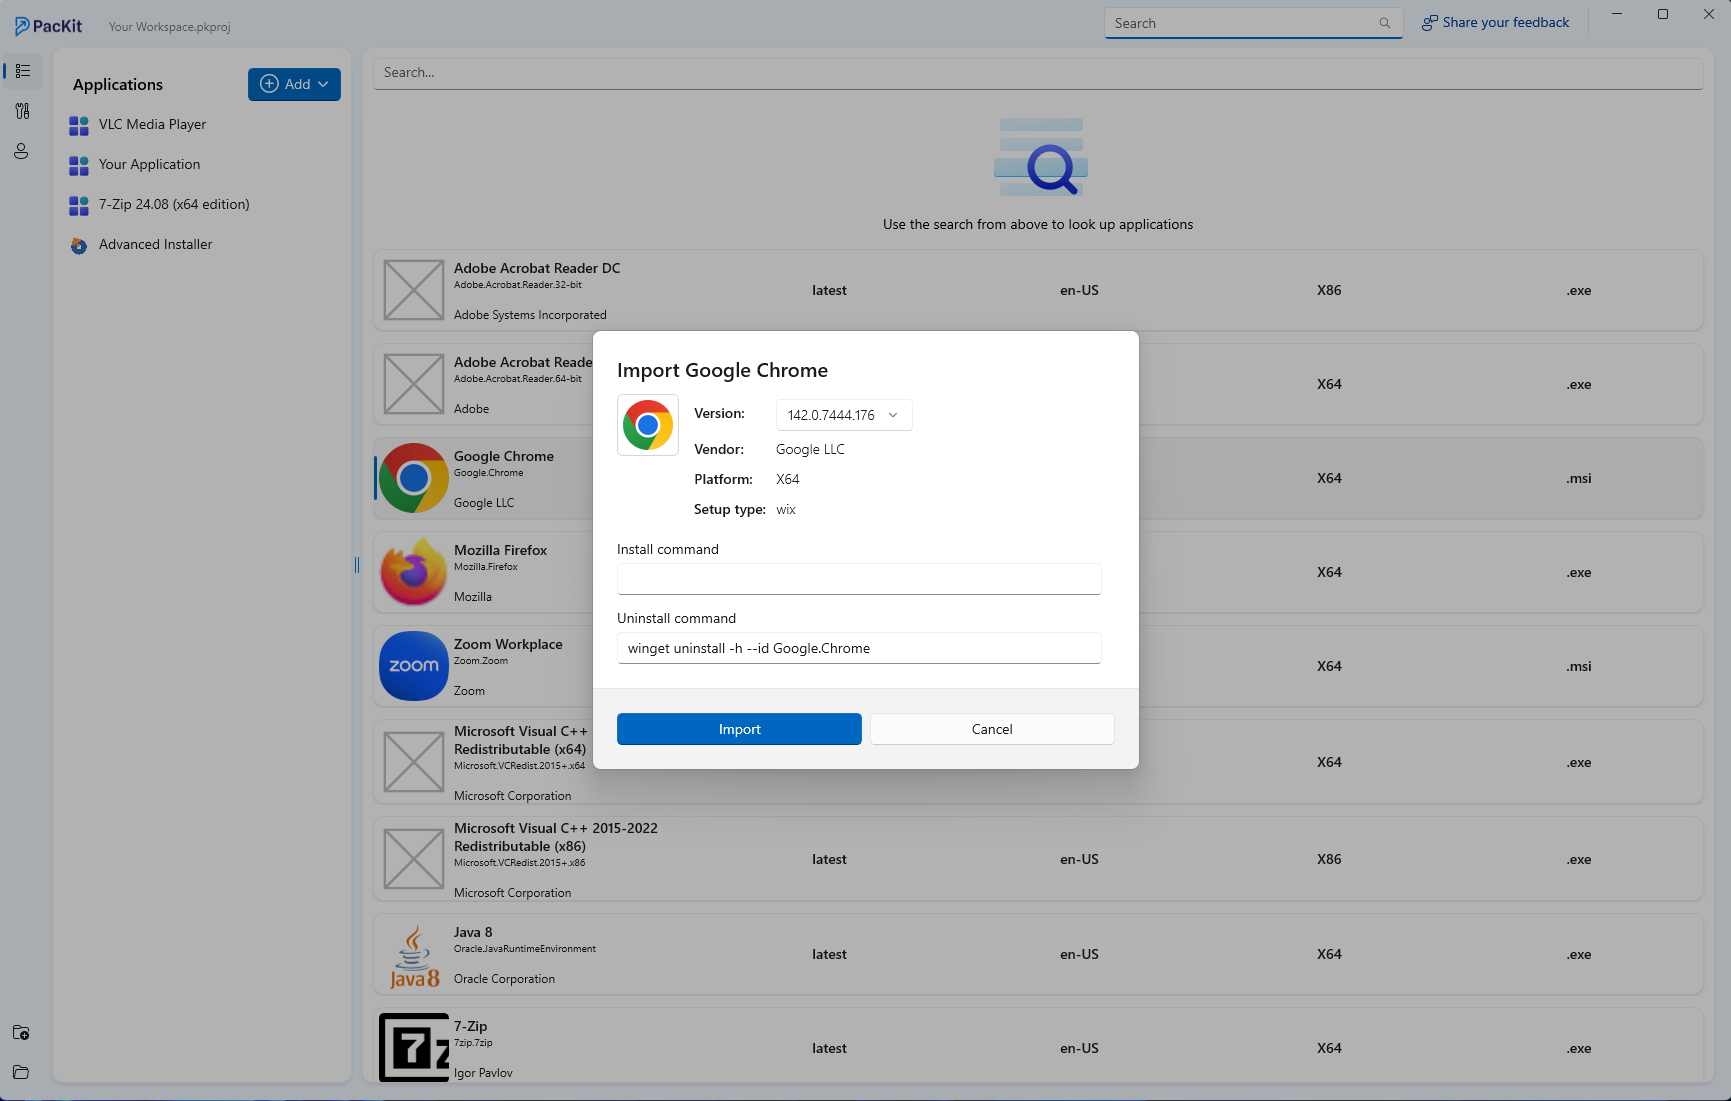Click the Zoom Workplace app icon
Image resolution: width=1731 pixels, height=1101 pixels.
(413, 666)
